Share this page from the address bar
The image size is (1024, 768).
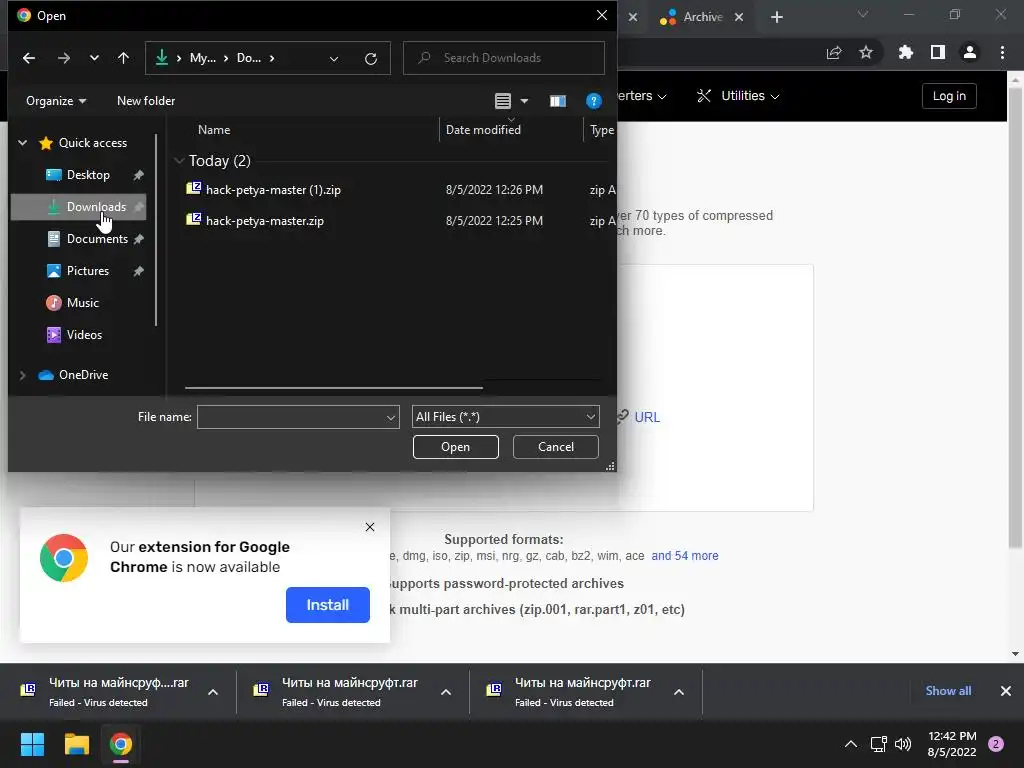pyautogui.click(x=834, y=53)
